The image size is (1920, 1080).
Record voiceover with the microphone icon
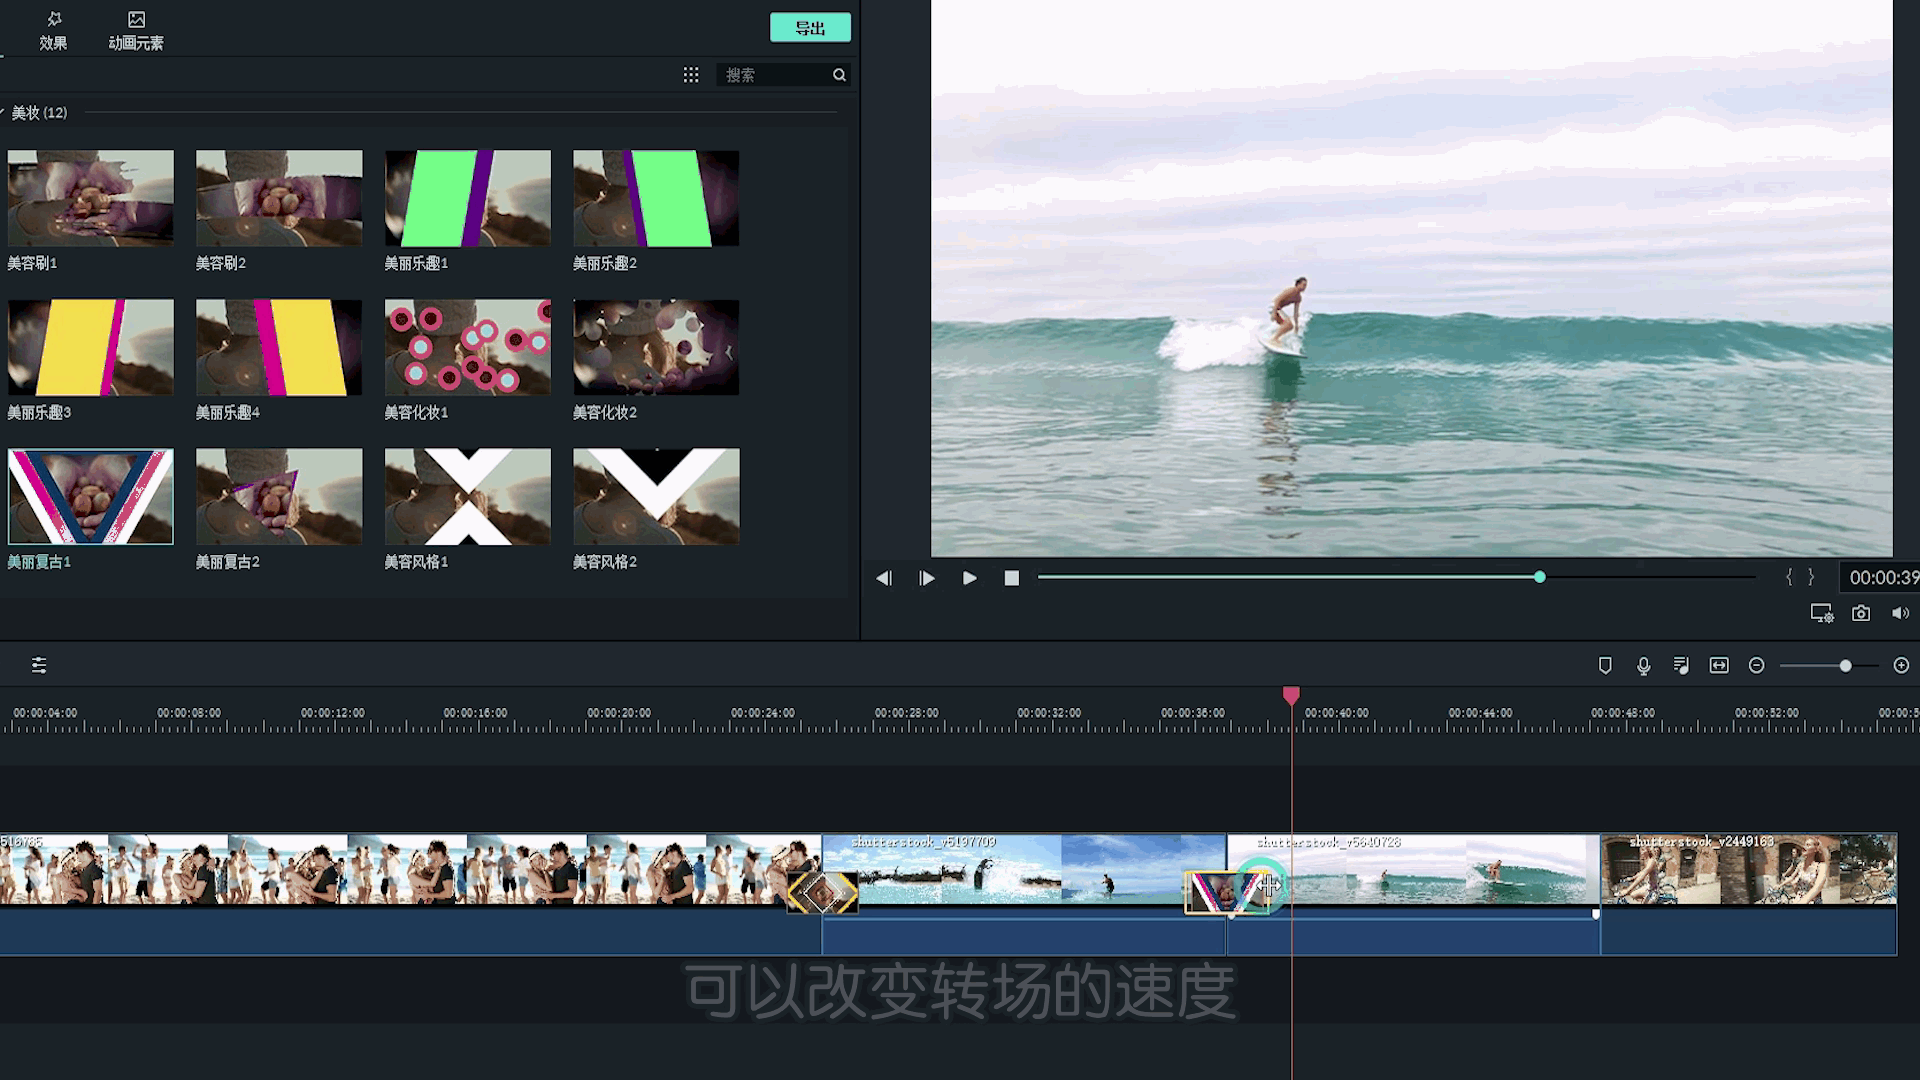click(1643, 666)
